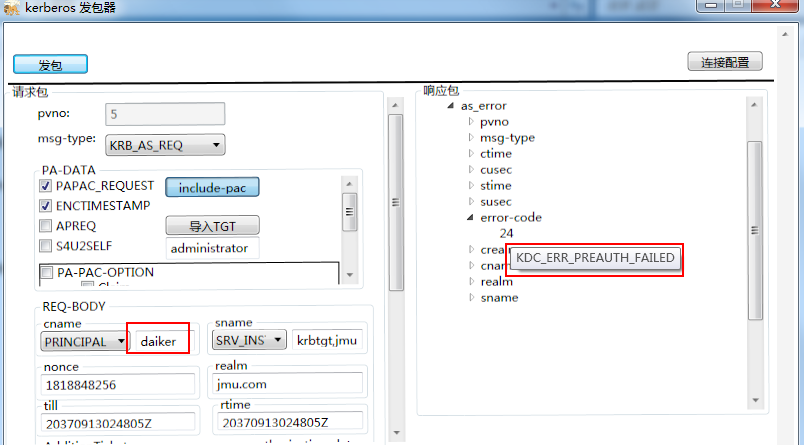The image size is (804, 445).
Task: Click the 发包 send packet button
Action: 50,65
